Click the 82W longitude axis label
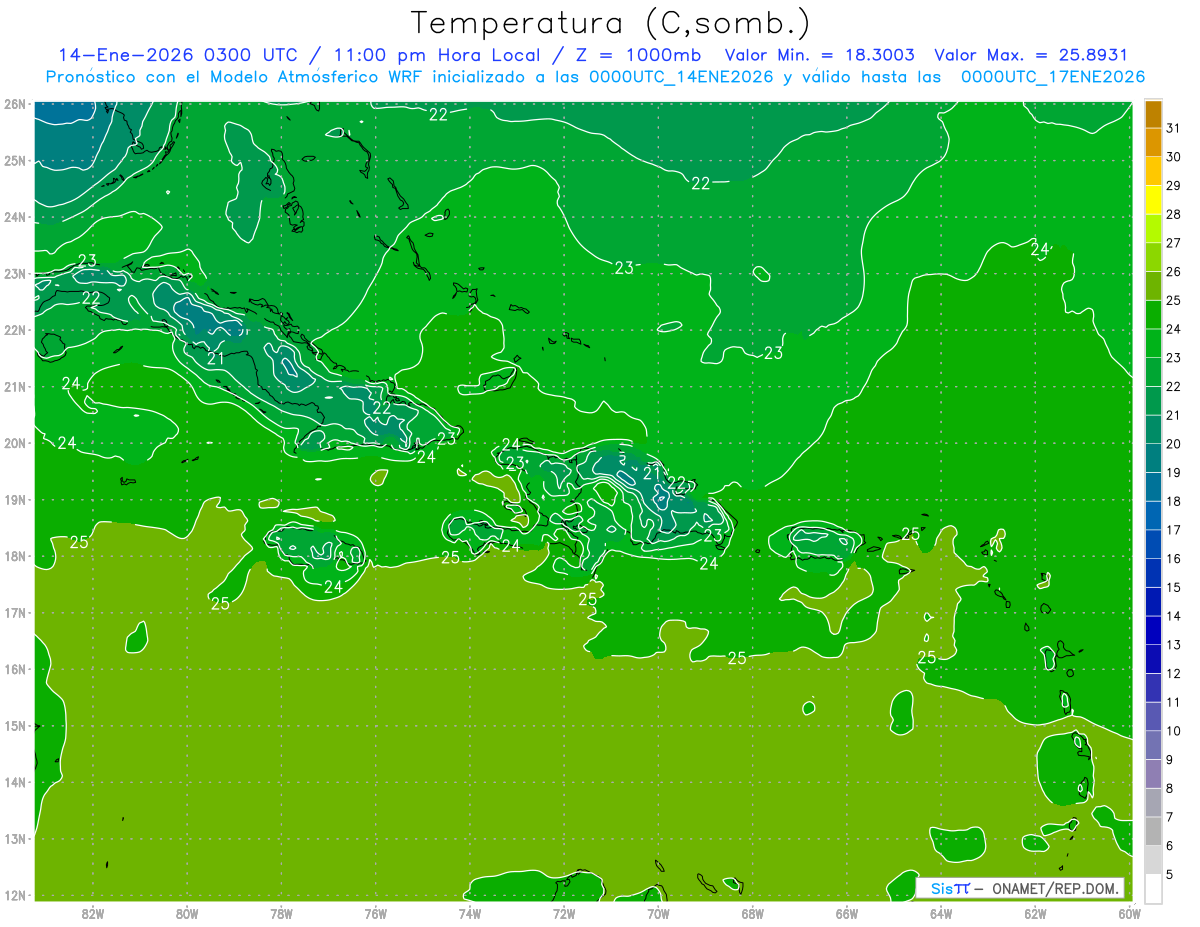The height and width of the screenshot is (927, 1200). point(92,913)
